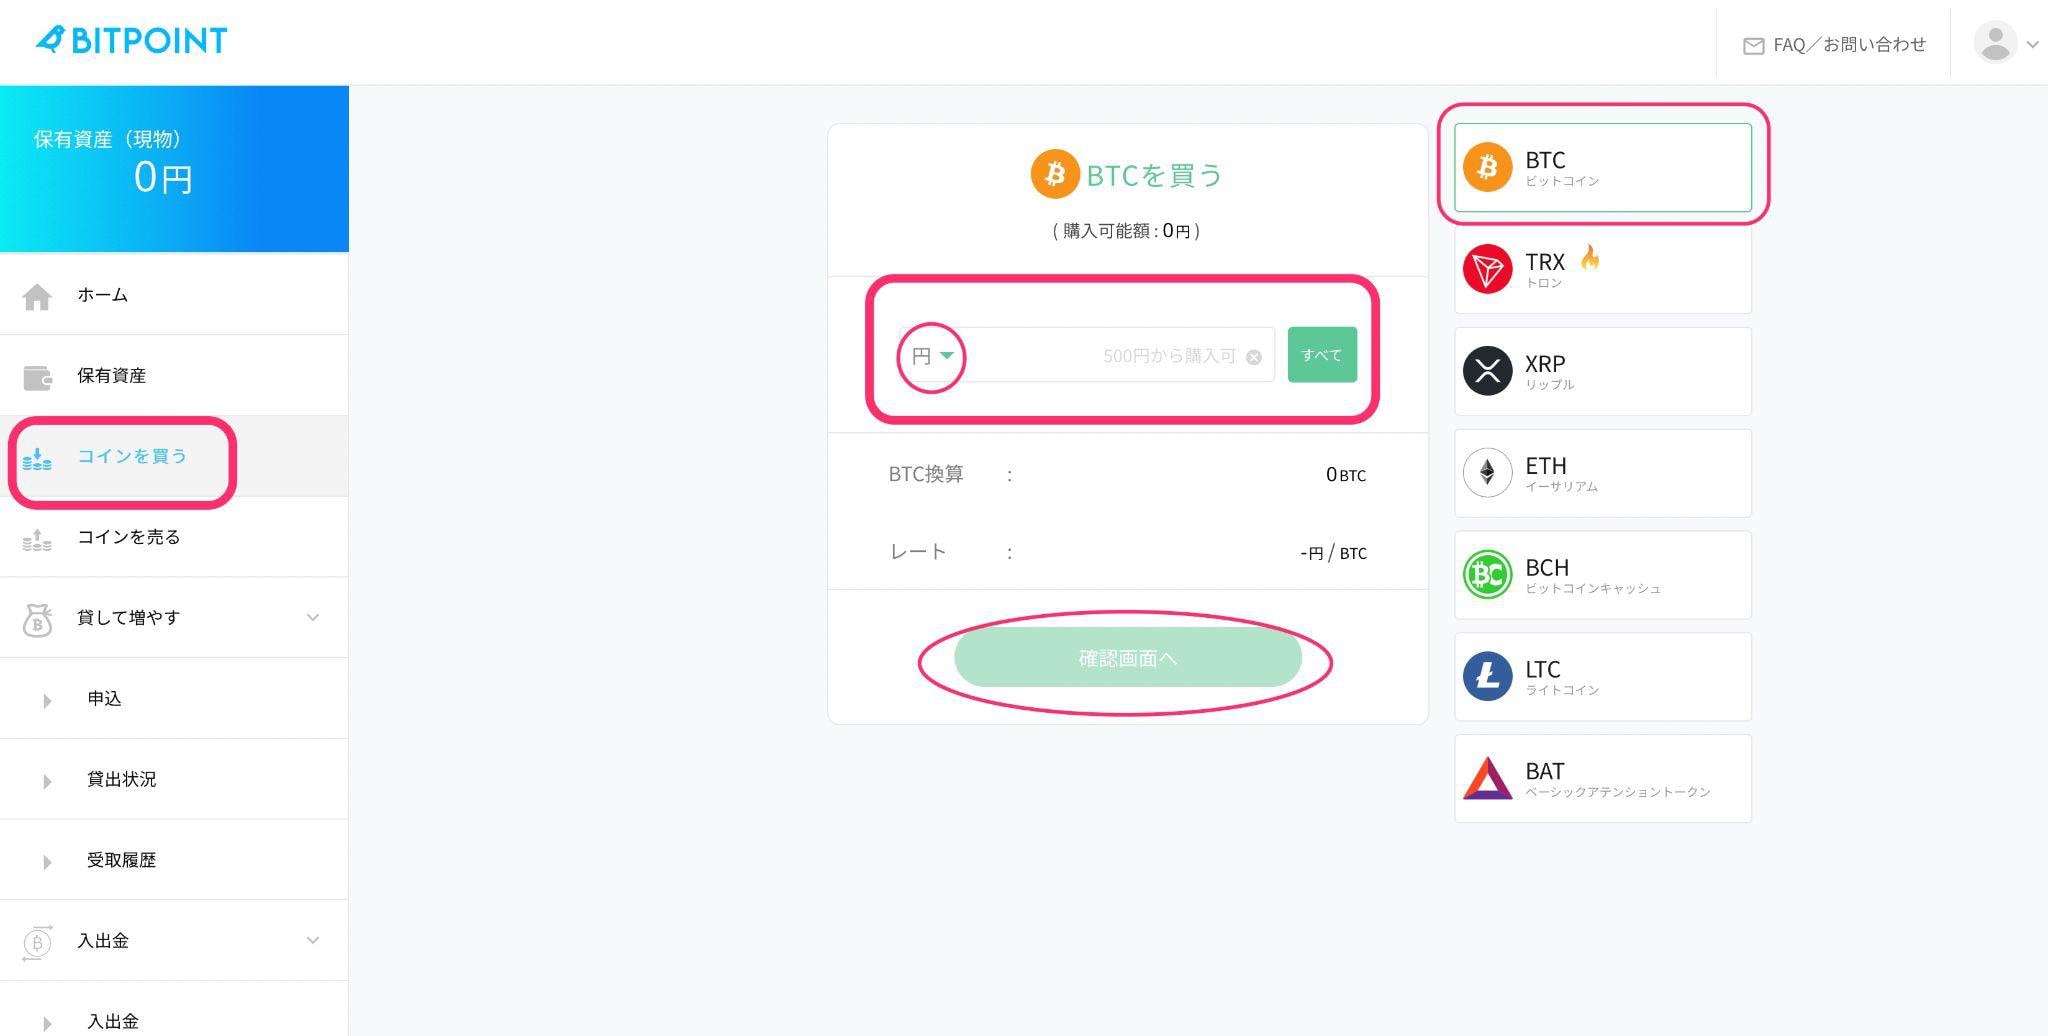Select the BCH Bitcoin Cash icon

pos(1487,575)
